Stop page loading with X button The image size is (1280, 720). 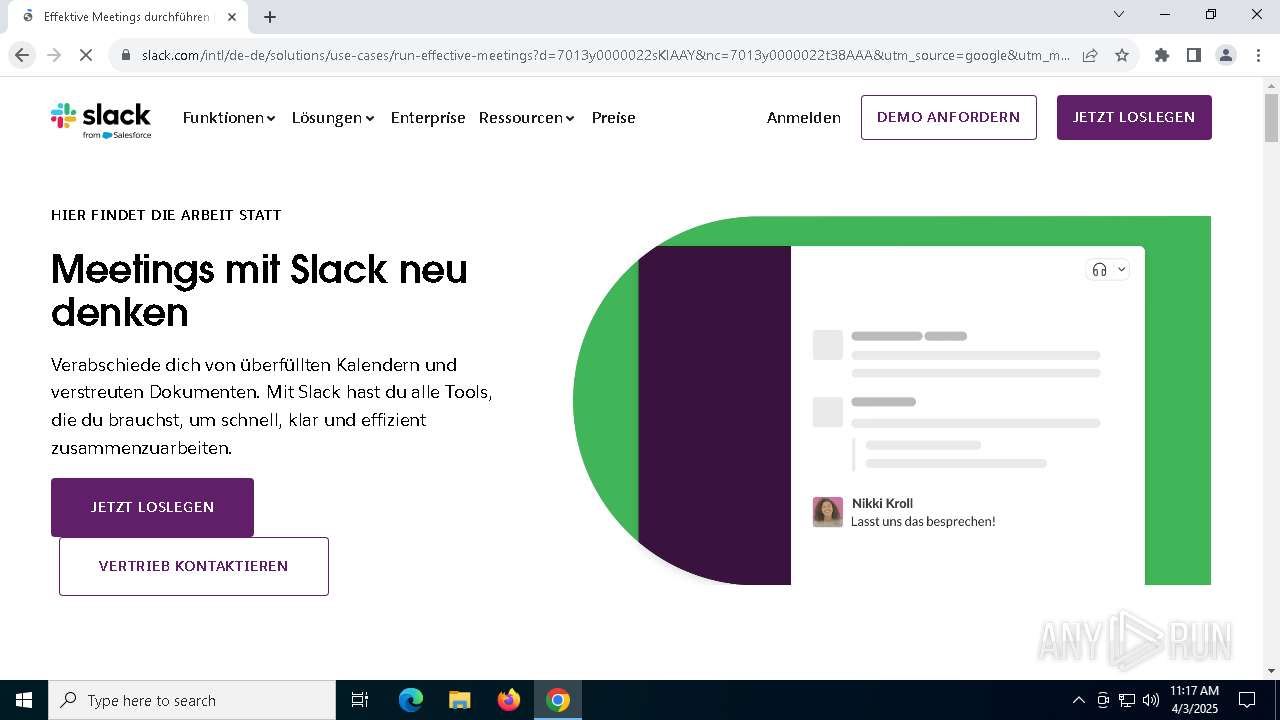[x=86, y=55]
